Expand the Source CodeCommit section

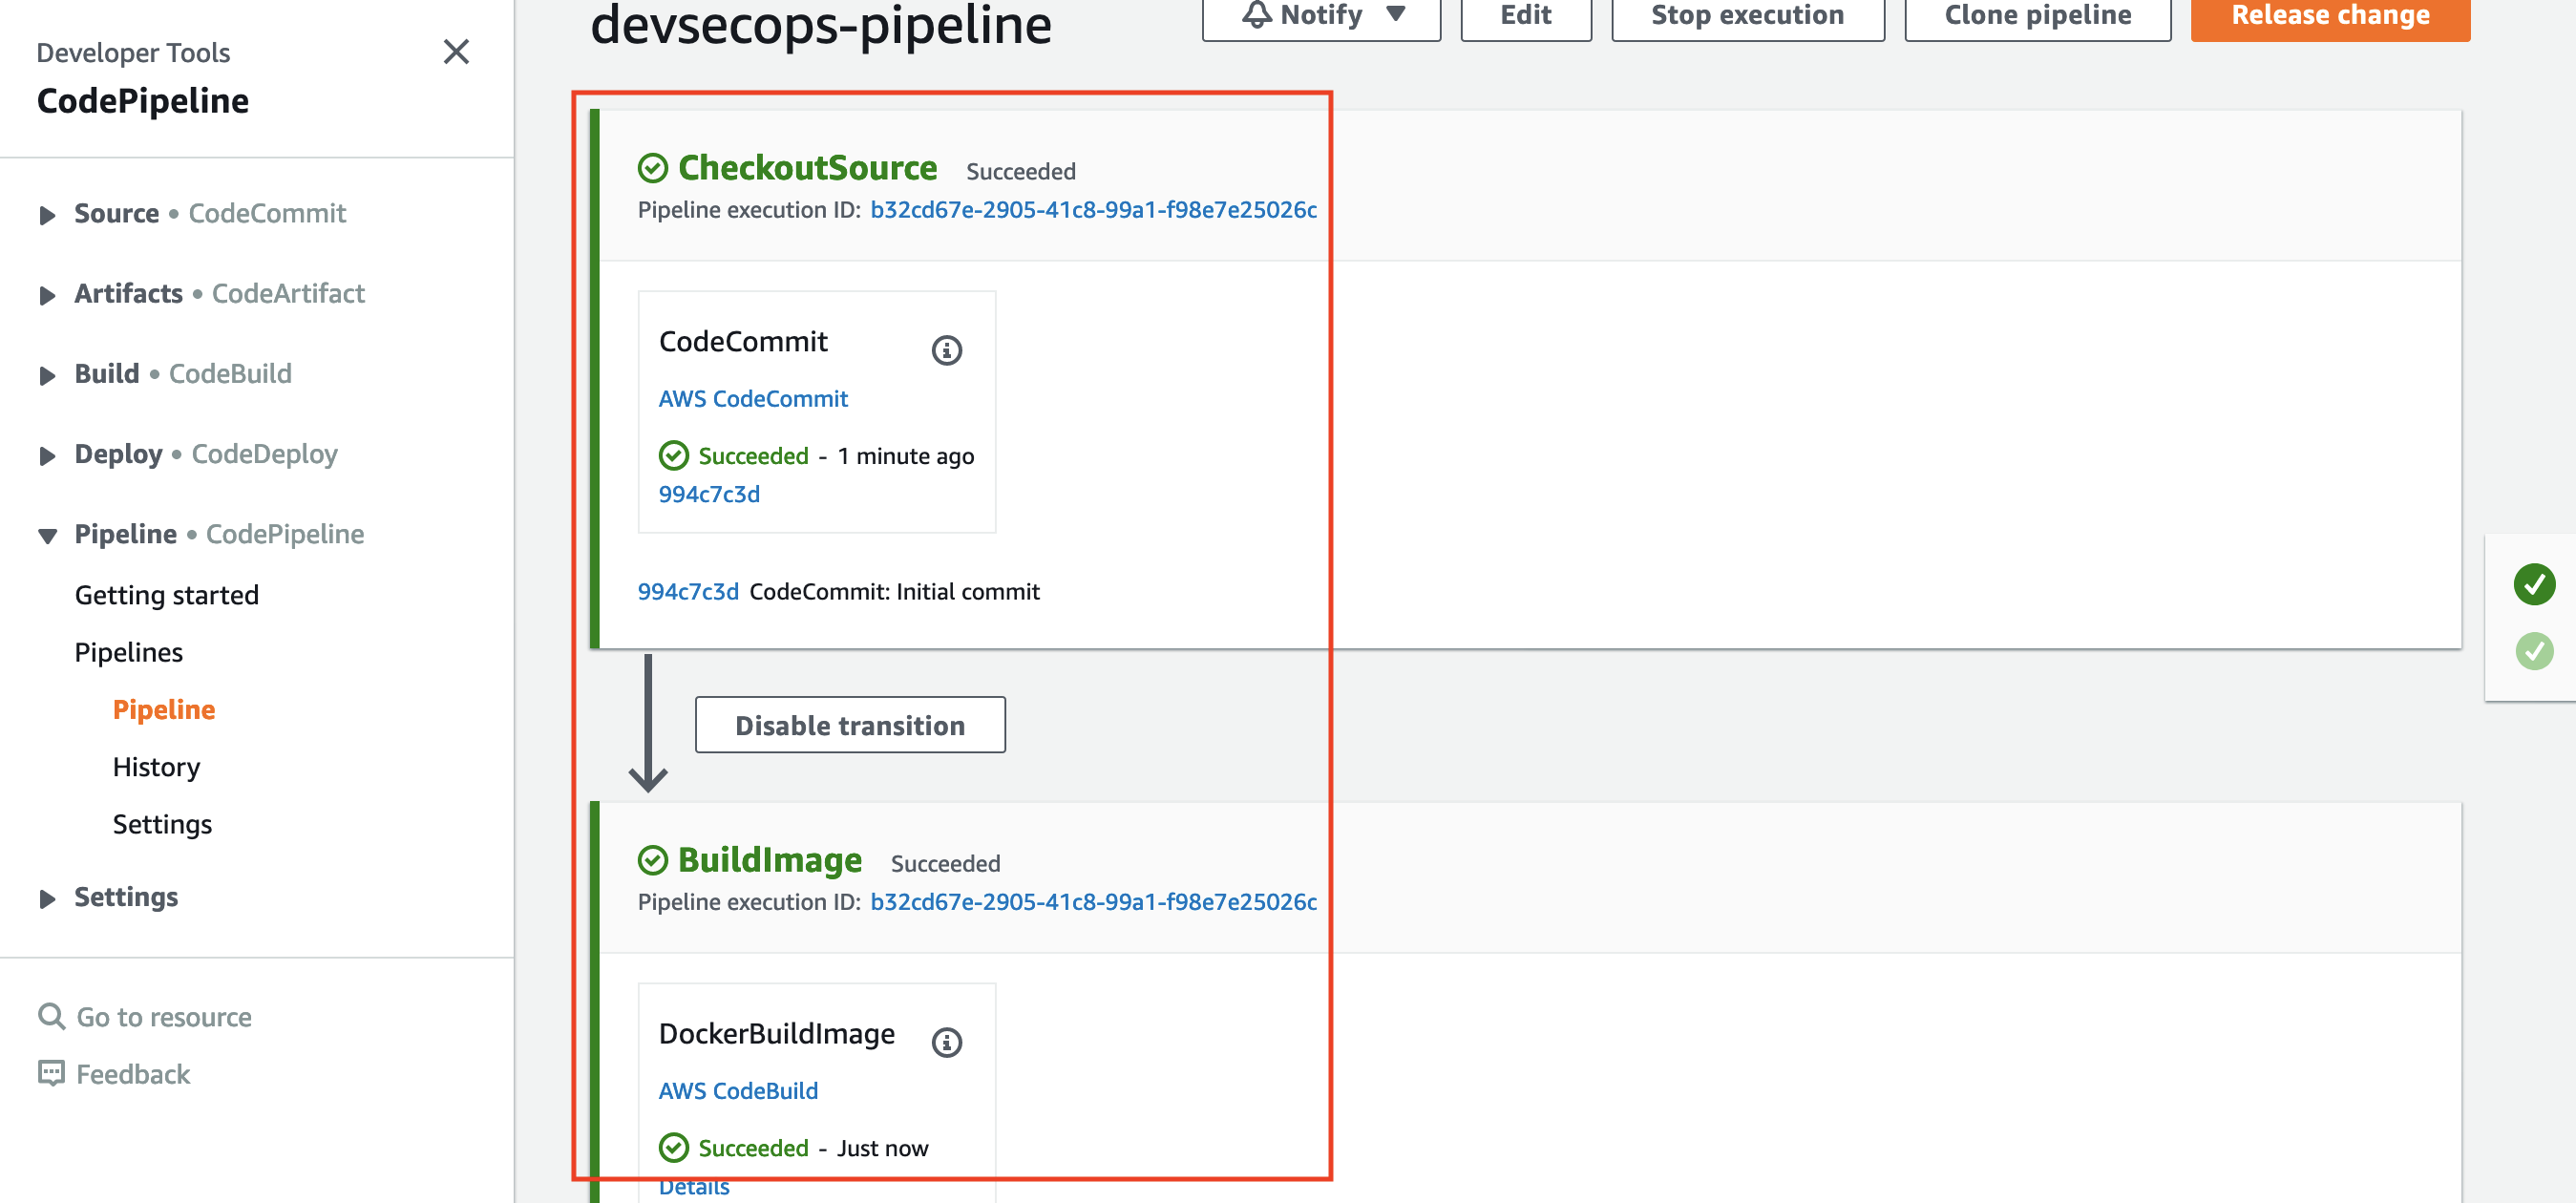(x=47, y=215)
